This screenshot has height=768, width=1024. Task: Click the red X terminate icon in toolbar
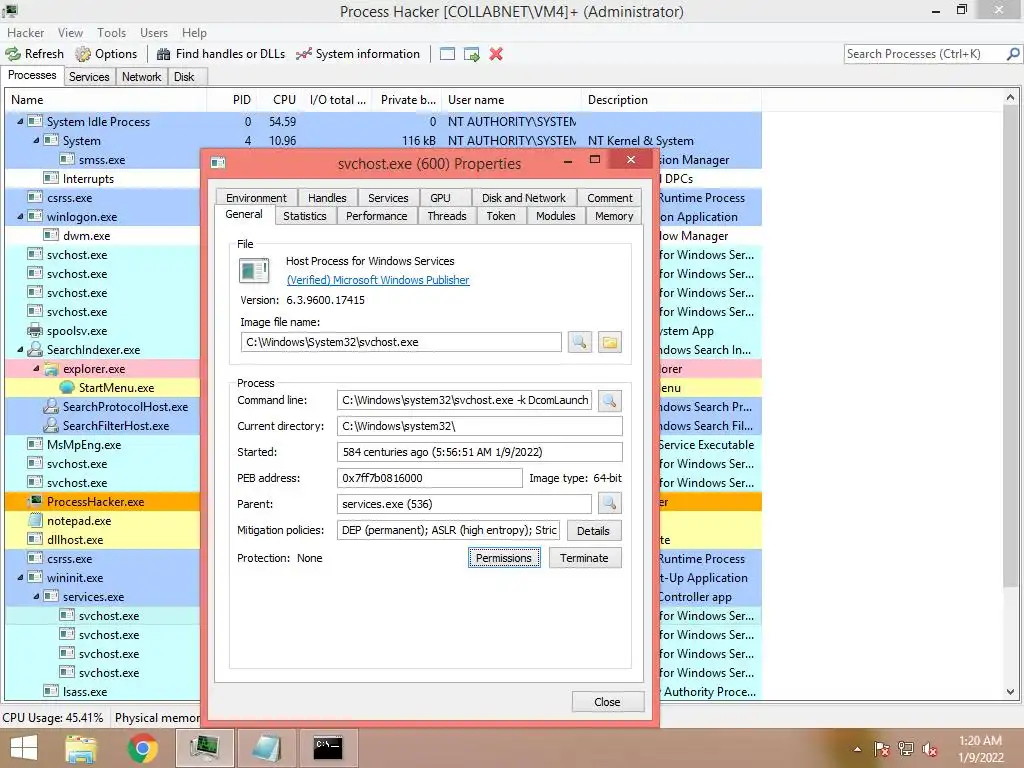point(496,54)
